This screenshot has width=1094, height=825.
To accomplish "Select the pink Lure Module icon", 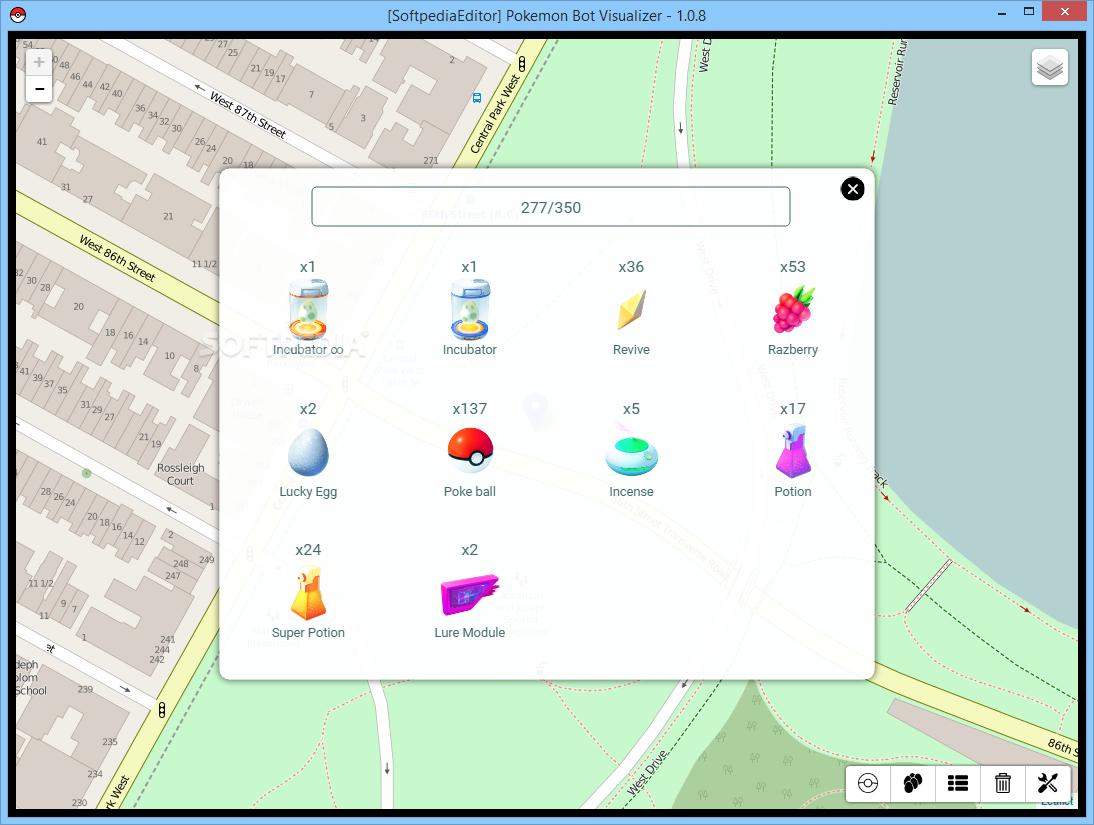I will (x=470, y=595).
